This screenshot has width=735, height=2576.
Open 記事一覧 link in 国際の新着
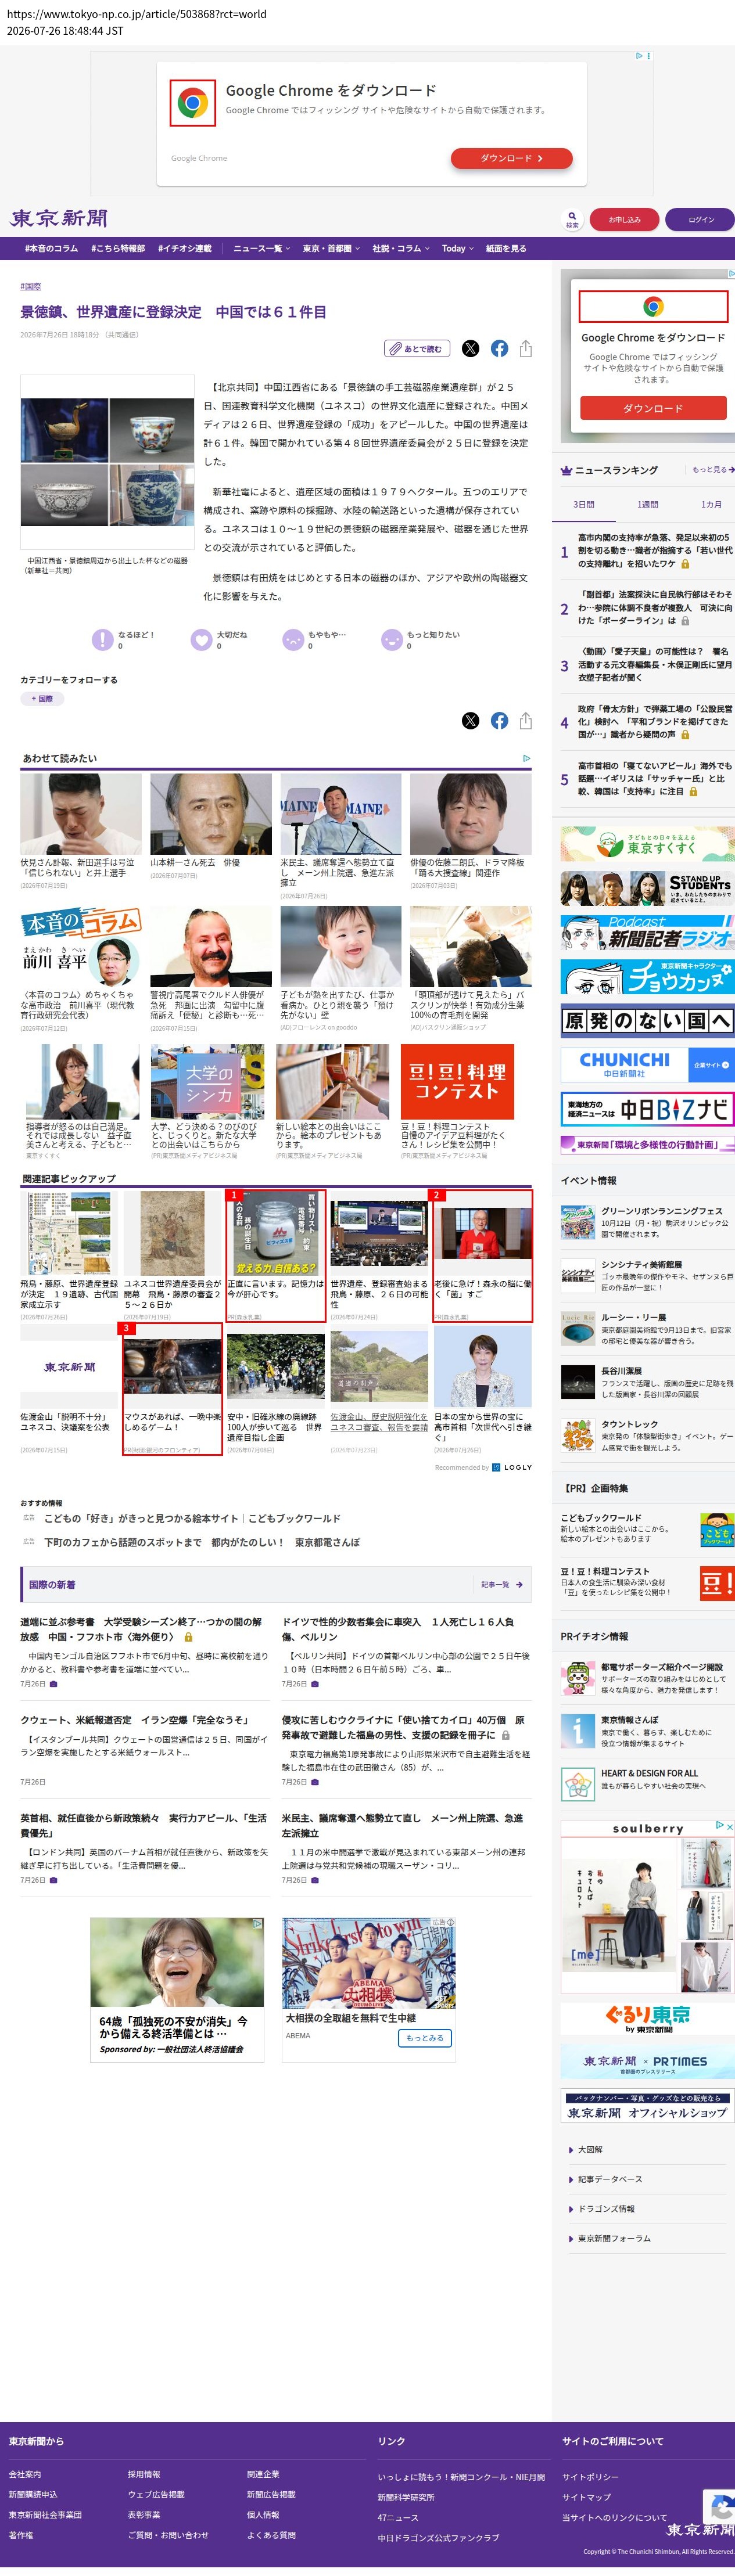click(x=501, y=1584)
